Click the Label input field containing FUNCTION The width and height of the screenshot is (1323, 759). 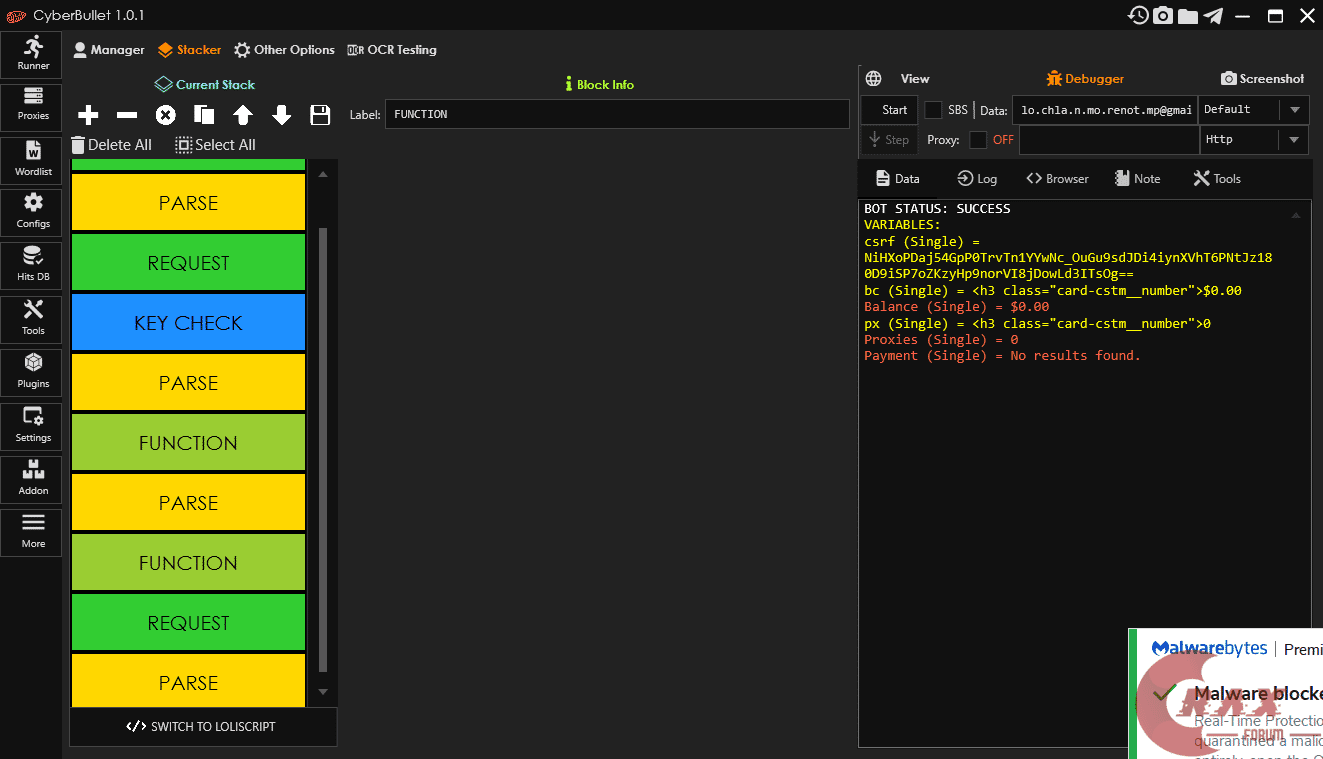coord(616,114)
